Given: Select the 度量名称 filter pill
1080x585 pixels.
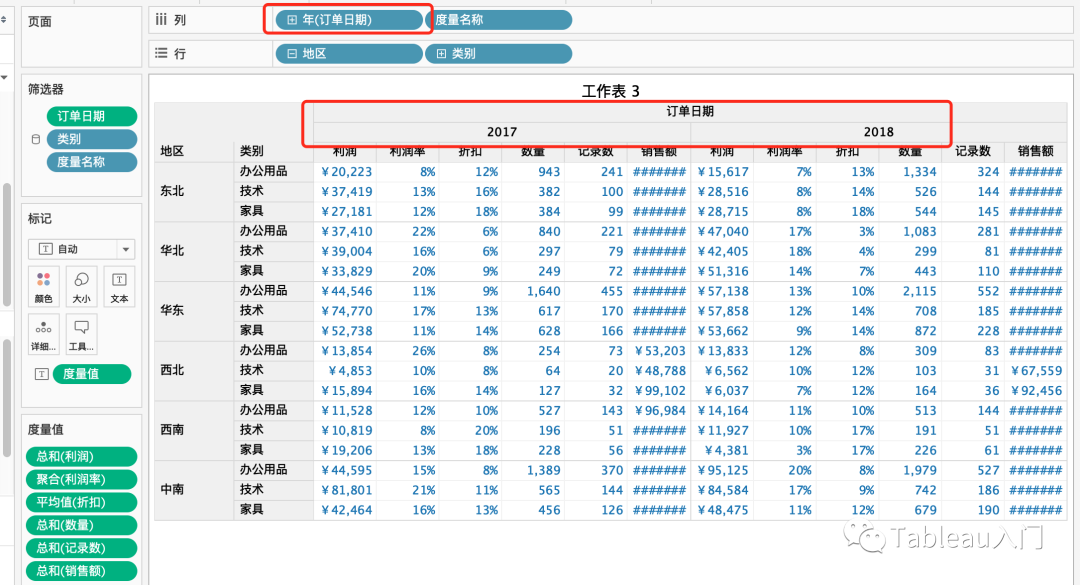Looking at the screenshot, I should click(92, 162).
